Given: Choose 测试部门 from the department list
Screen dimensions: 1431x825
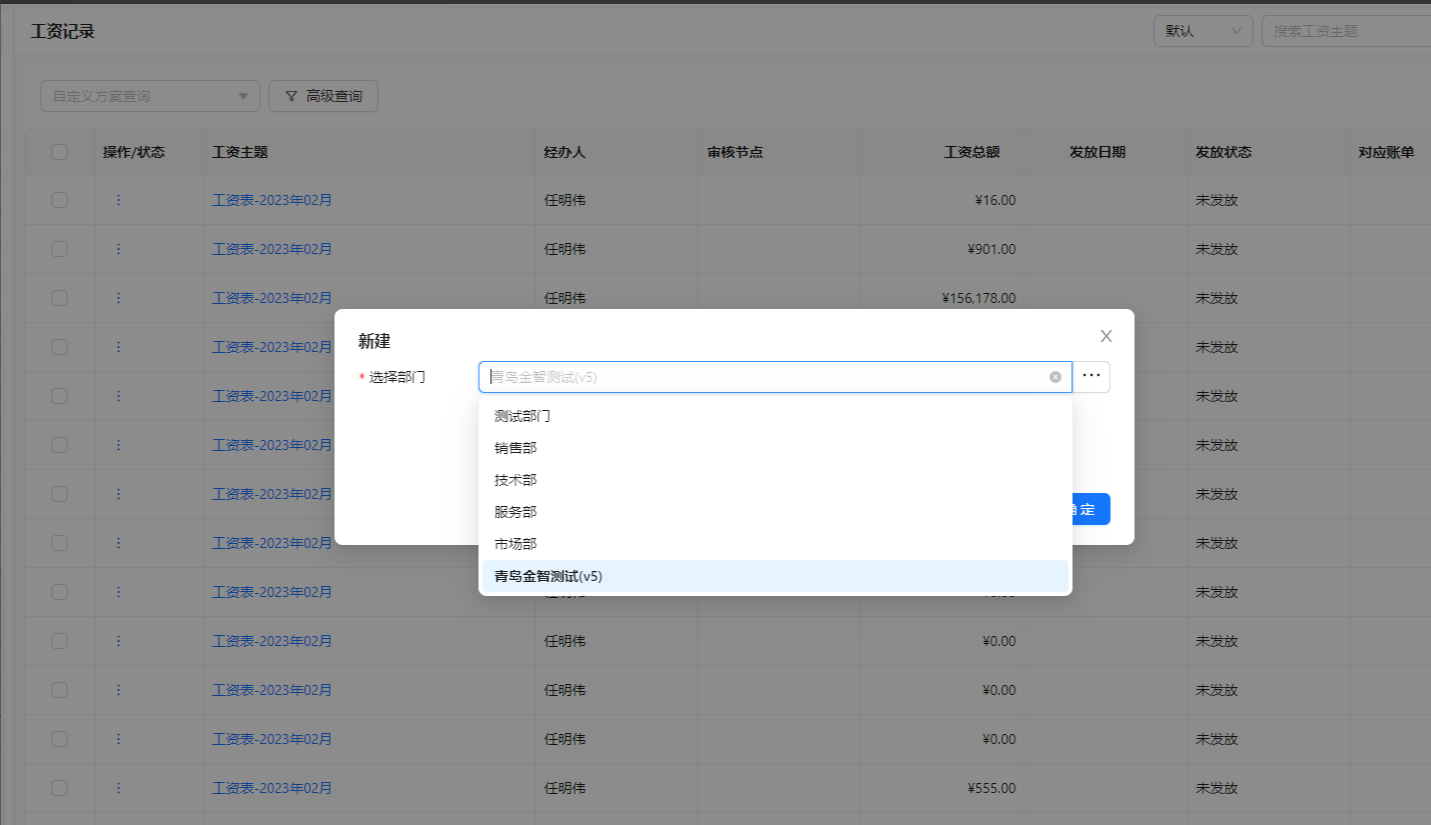Looking at the screenshot, I should tap(775, 416).
